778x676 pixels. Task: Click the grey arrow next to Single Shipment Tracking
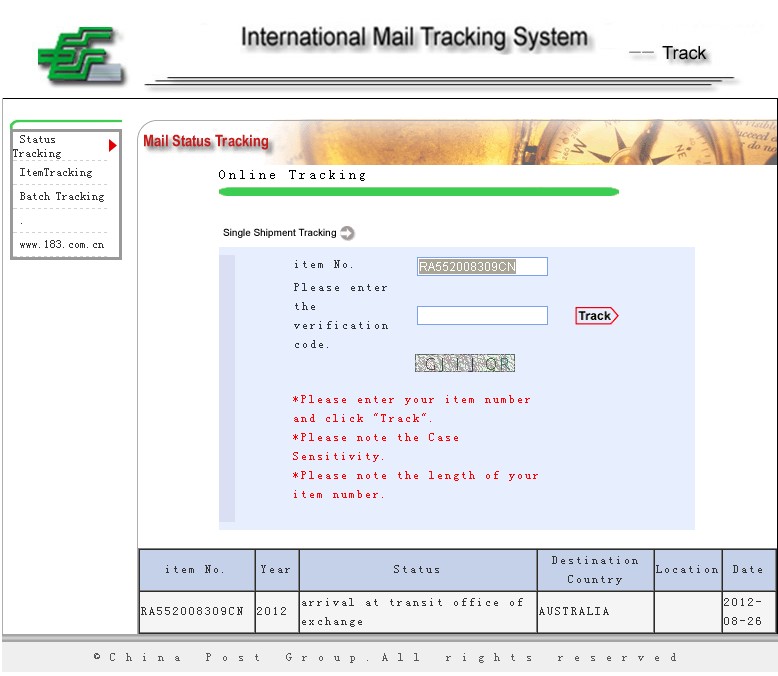coord(347,233)
